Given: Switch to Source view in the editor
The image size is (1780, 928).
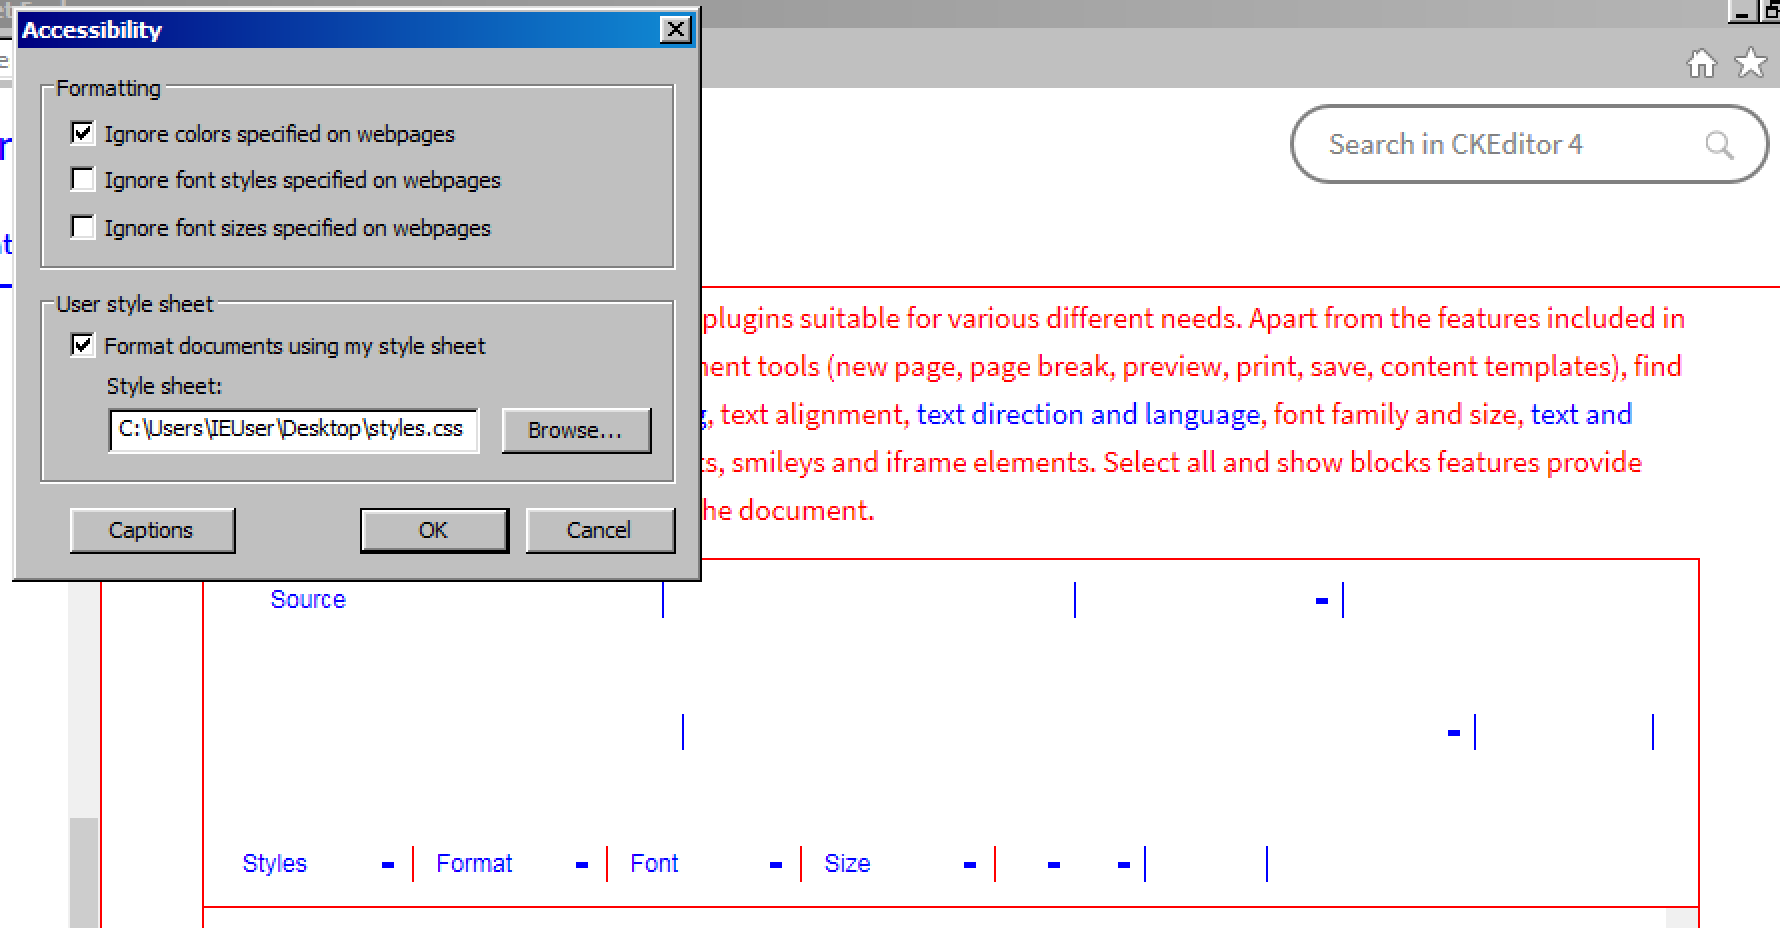Looking at the screenshot, I should point(307,598).
